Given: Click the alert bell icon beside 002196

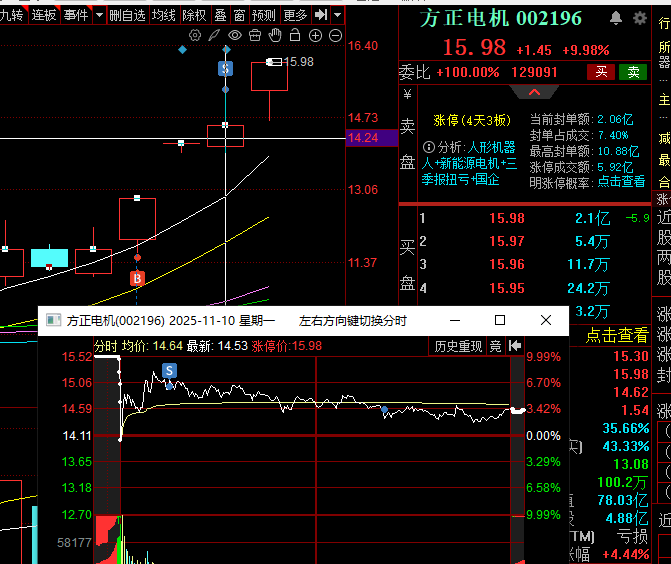Looking at the screenshot, I should (x=616, y=18).
